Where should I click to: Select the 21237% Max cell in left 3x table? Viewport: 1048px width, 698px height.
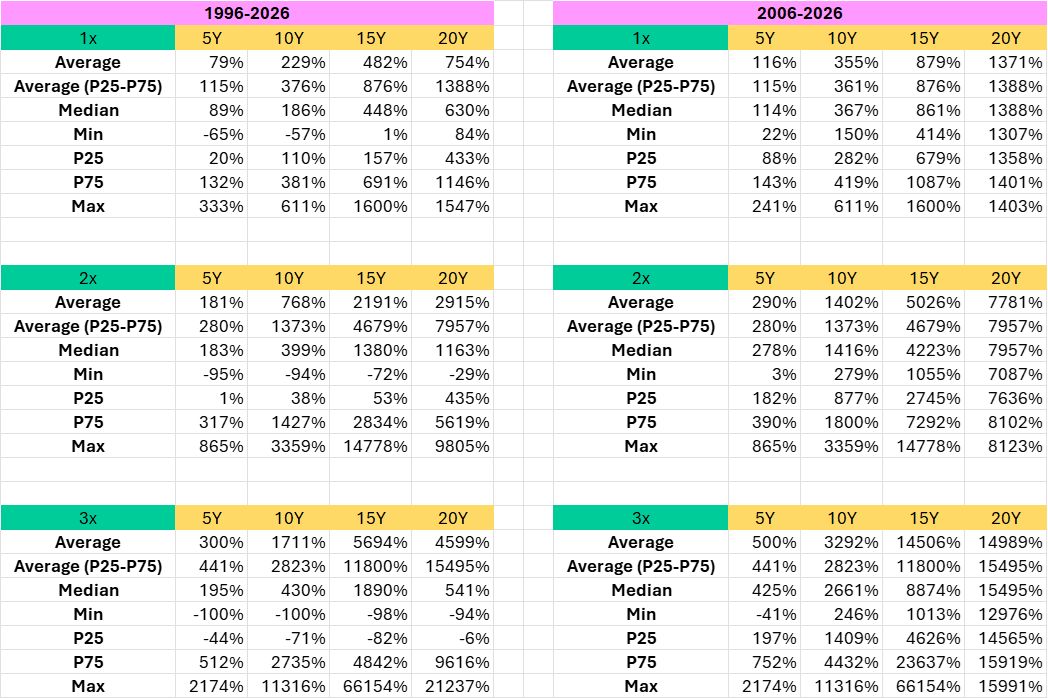tap(452, 686)
